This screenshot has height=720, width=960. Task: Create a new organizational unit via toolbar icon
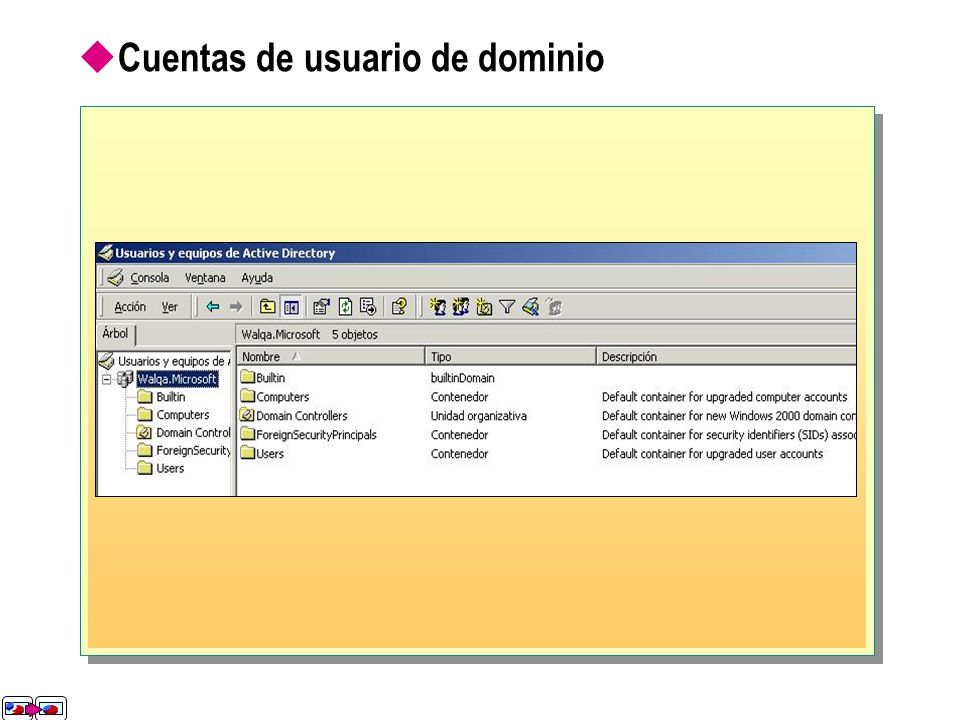tap(484, 307)
